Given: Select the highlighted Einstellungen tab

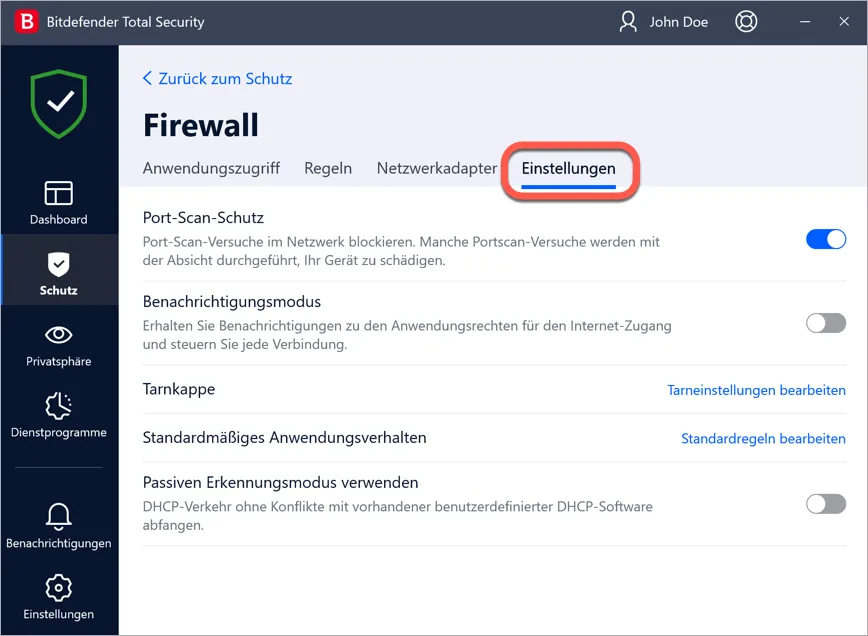Looking at the screenshot, I should point(568,168).
